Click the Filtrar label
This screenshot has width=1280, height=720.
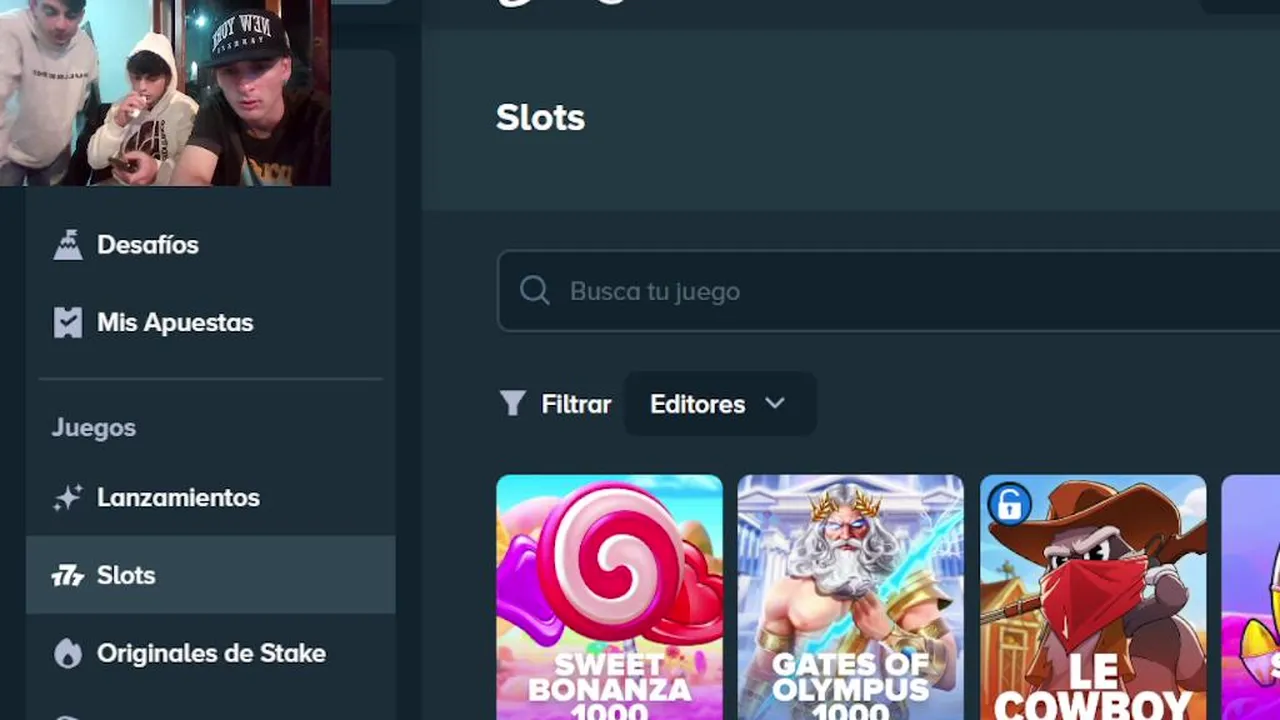[576, 404]
